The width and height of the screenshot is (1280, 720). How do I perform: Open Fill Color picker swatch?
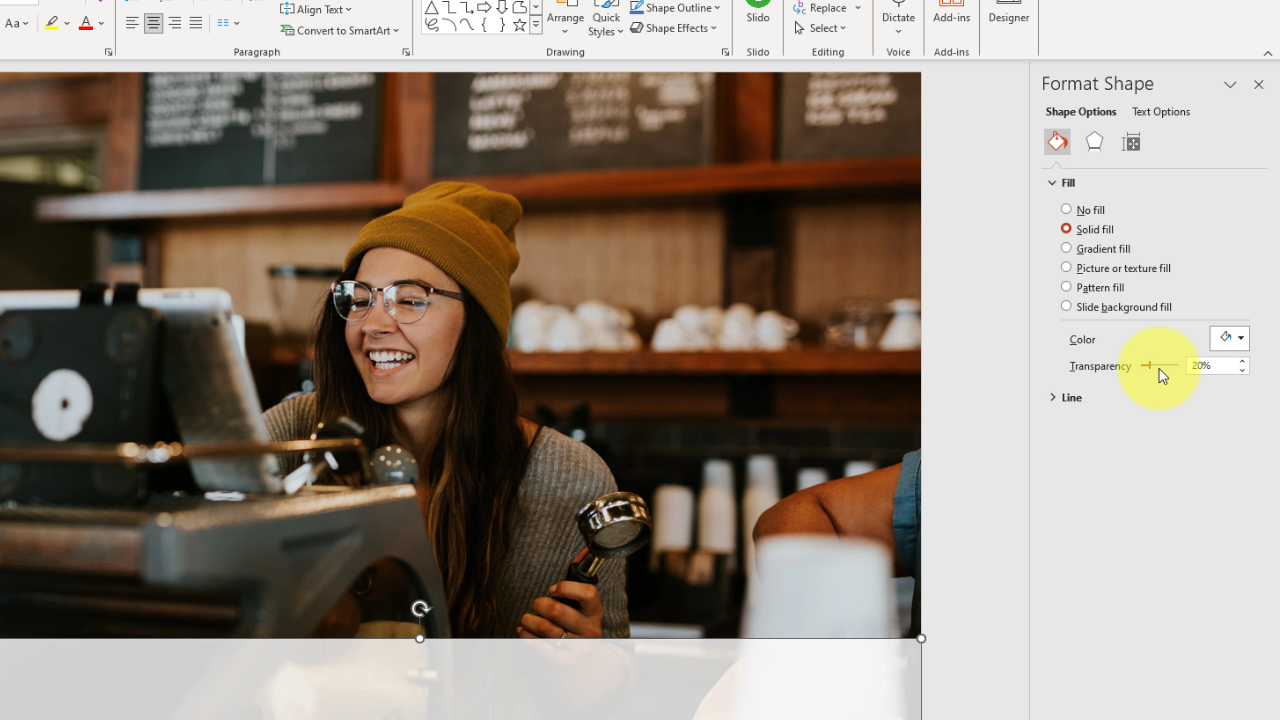(1229, 338)
